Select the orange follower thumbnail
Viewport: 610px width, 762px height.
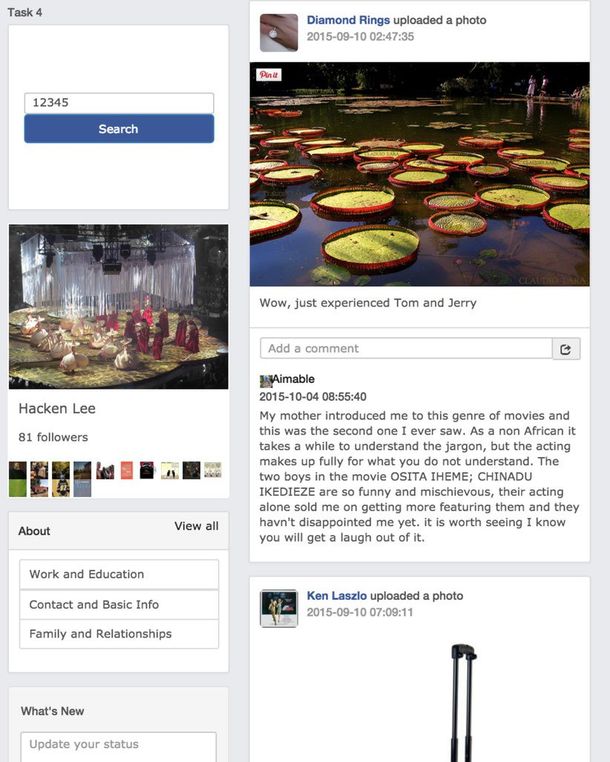tap(126, 470)
